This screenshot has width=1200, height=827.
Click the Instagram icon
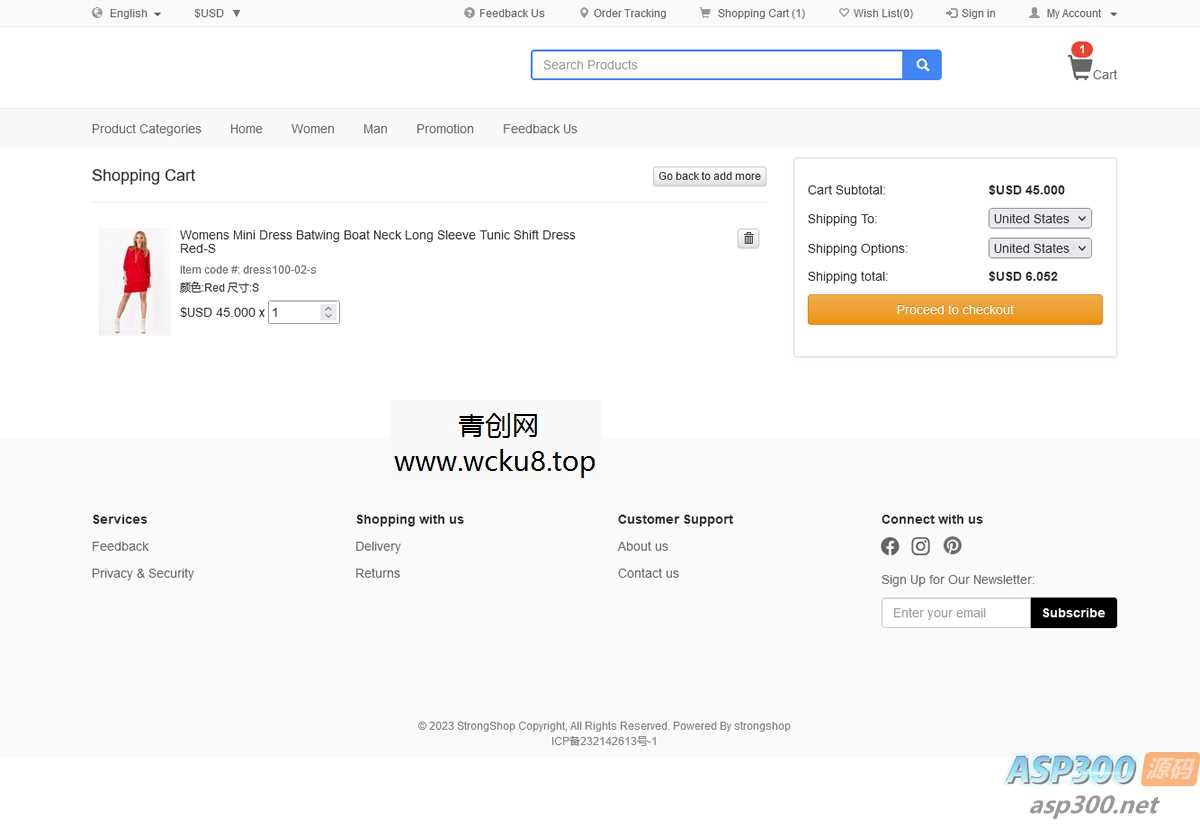point(920,546)
